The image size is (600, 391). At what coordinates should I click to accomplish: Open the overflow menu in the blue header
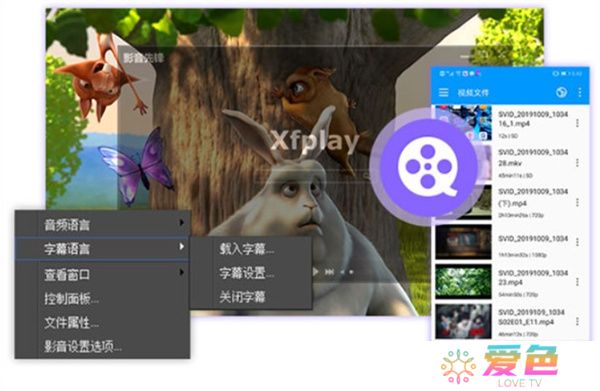point(580,92)
